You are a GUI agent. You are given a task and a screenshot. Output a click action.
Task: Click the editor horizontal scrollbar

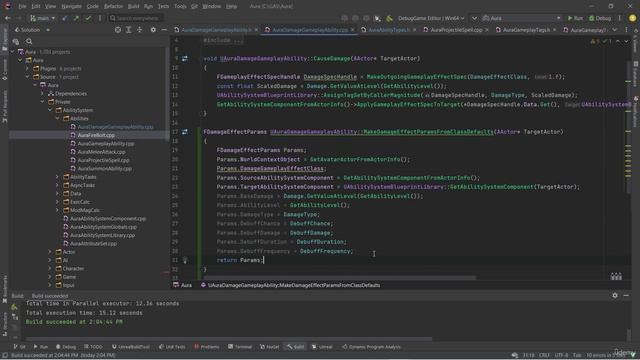[340, 278]
